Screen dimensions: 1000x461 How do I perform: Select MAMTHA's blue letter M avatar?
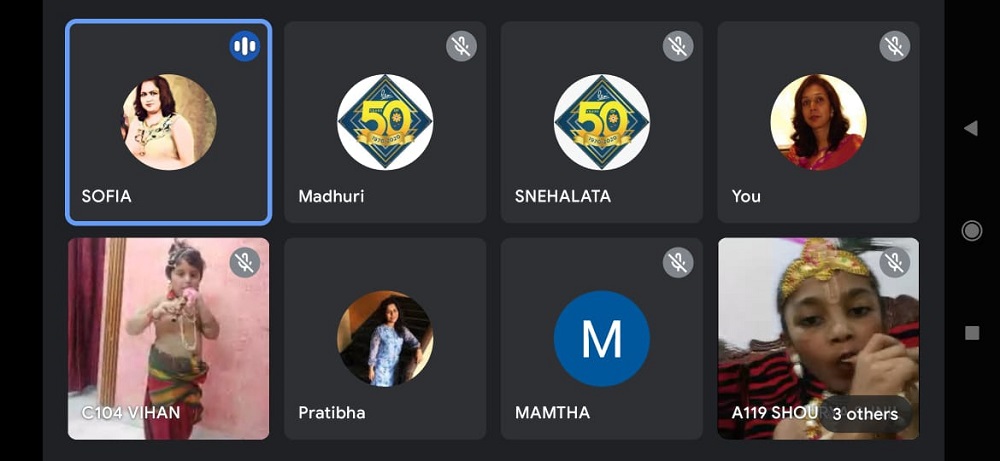point(601,339)
